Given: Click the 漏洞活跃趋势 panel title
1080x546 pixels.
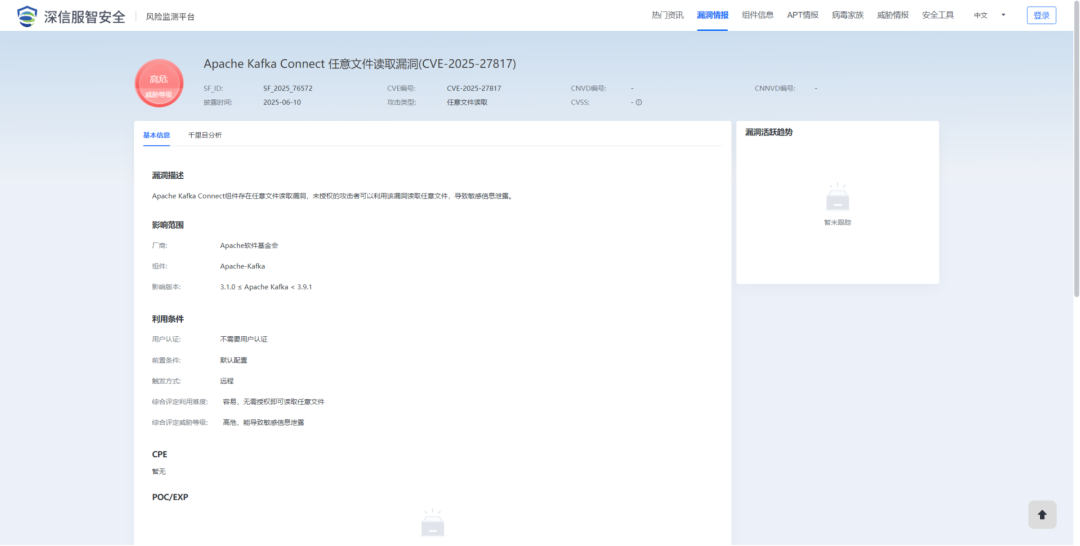Looking at the screenshot, I should [x=769, y=132].
